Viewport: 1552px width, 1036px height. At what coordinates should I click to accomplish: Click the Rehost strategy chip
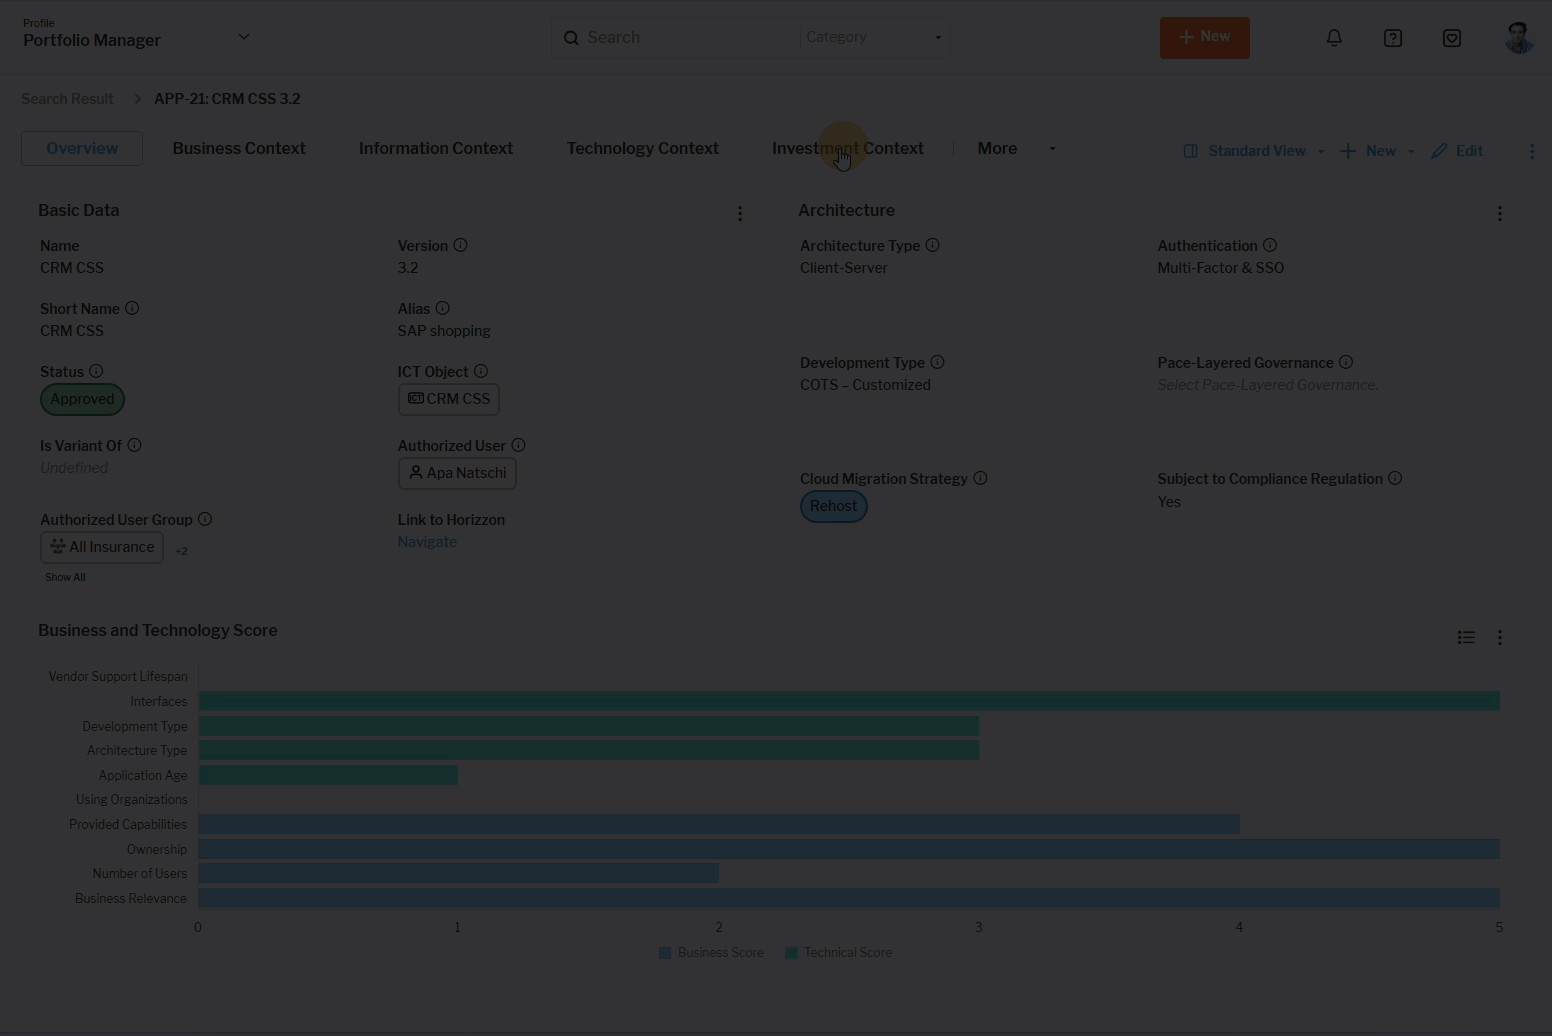833,506
